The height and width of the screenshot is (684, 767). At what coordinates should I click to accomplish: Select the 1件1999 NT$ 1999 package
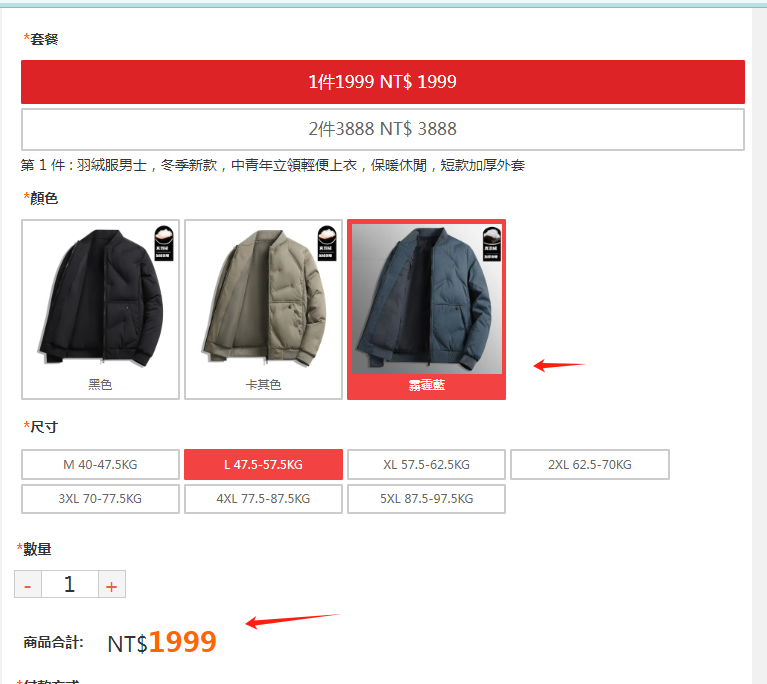click(383, 82)
